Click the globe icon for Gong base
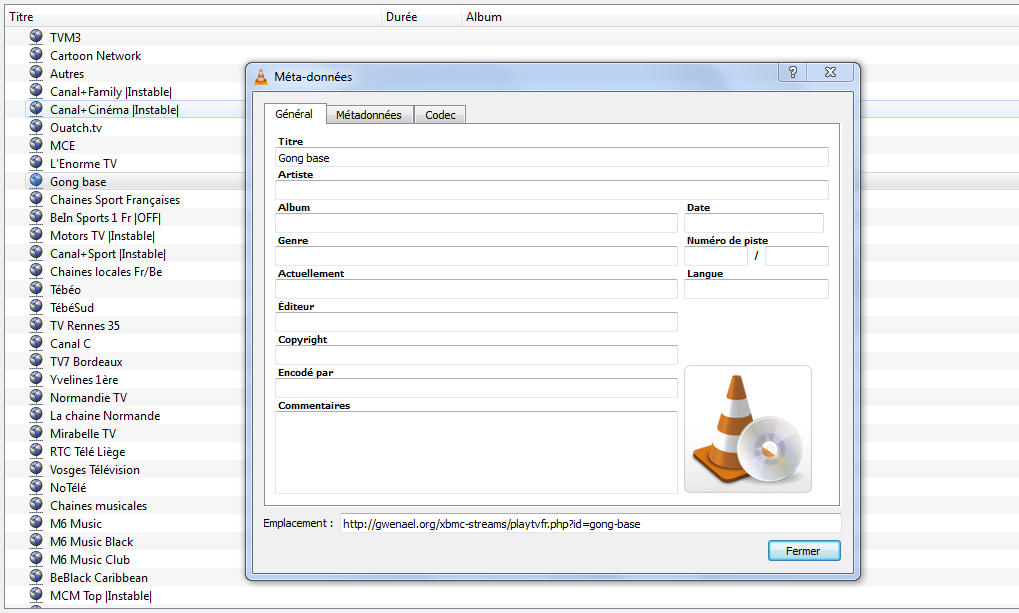This screenshot has width=1019, height=613. (36, 181)
